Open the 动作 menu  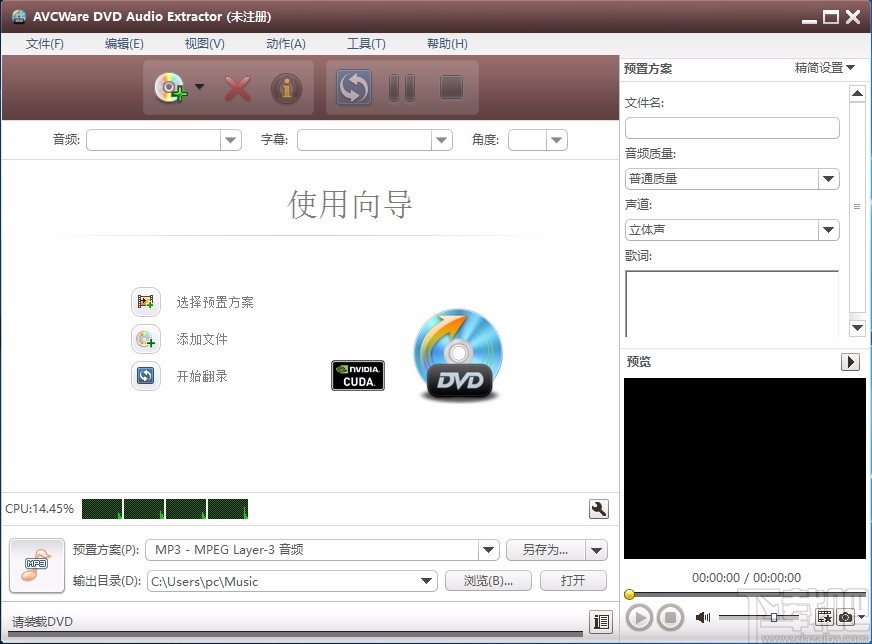coord(286,43)
